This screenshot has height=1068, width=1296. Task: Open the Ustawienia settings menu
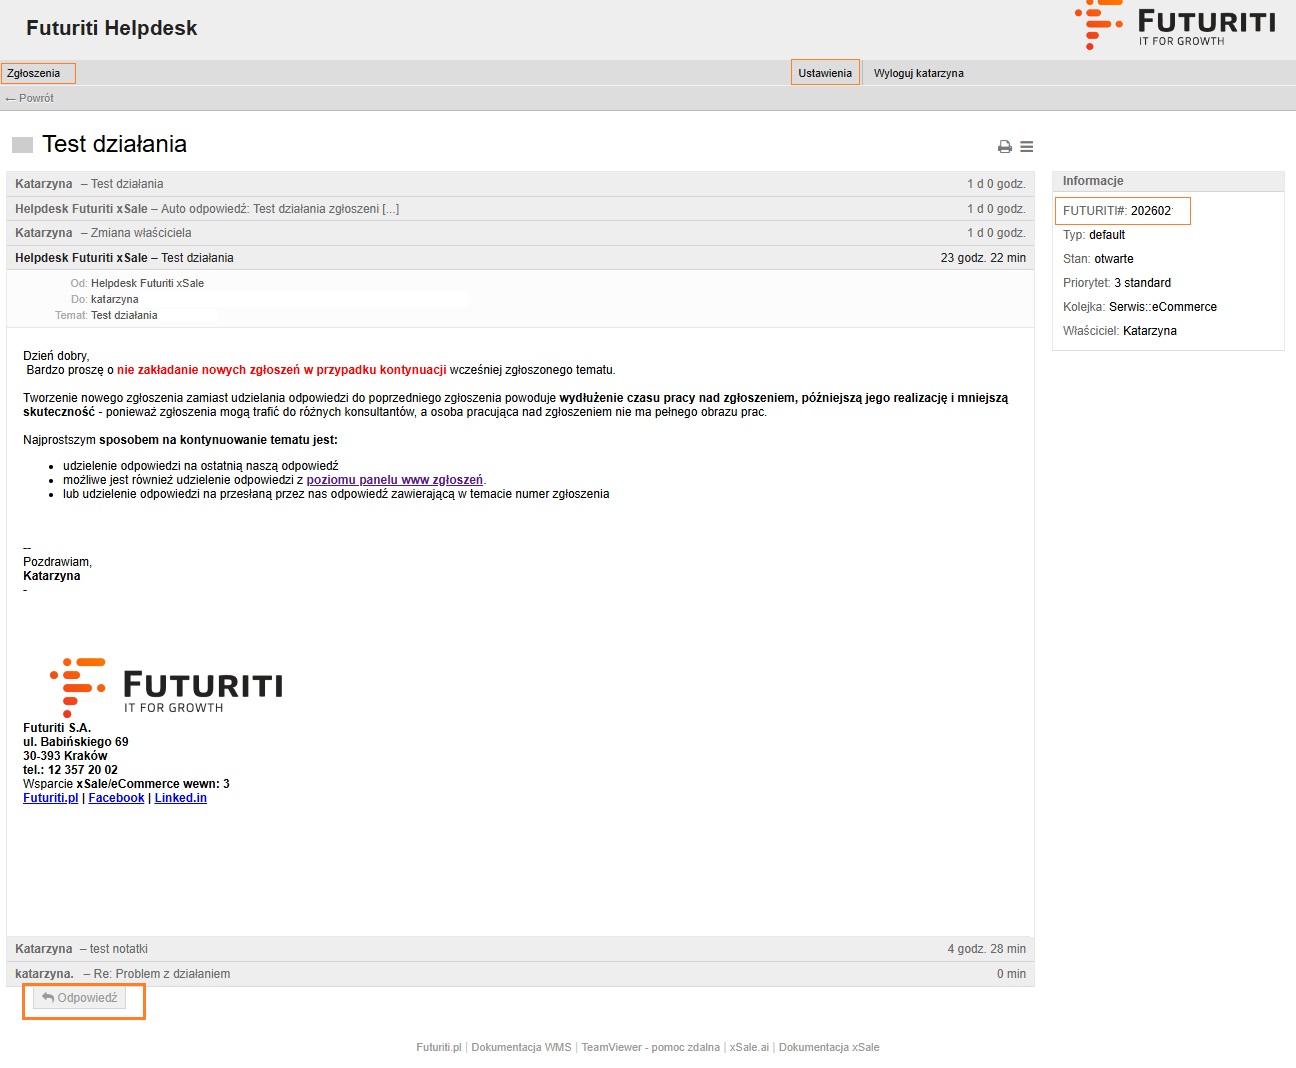point(824,73)
